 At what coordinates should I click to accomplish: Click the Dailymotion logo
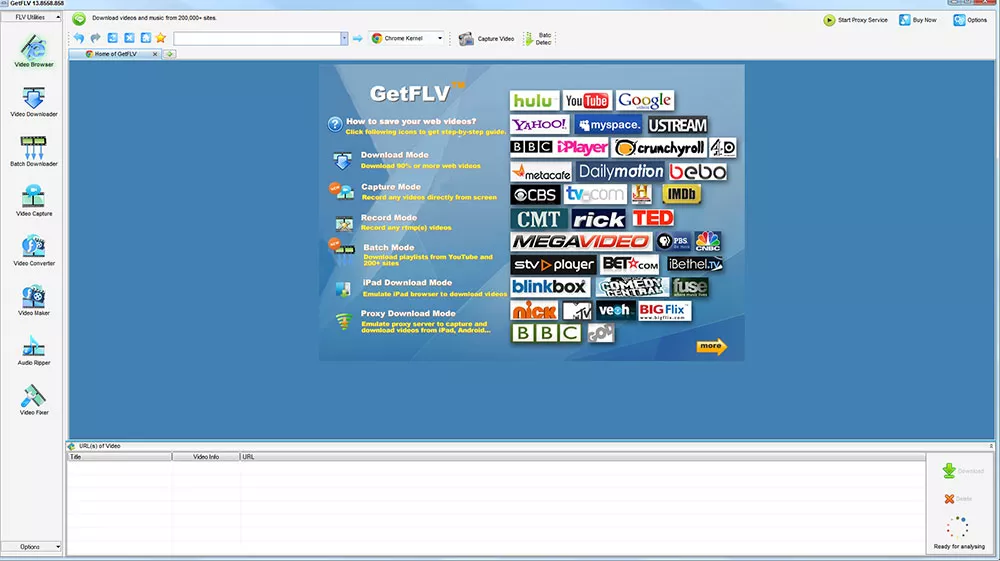pyautogui.click(x=621, y=171)
